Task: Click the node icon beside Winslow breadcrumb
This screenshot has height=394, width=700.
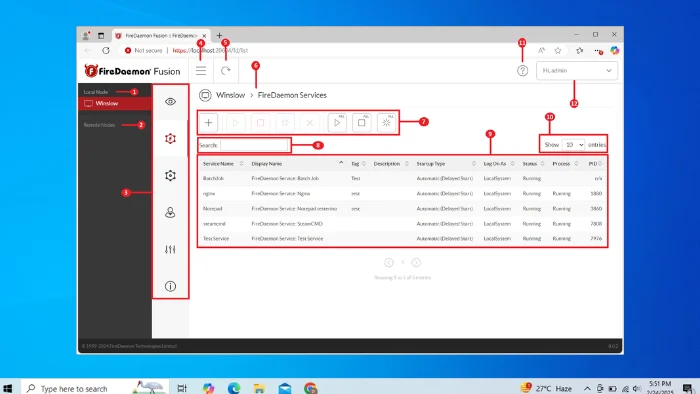Action: coord(205,95)
